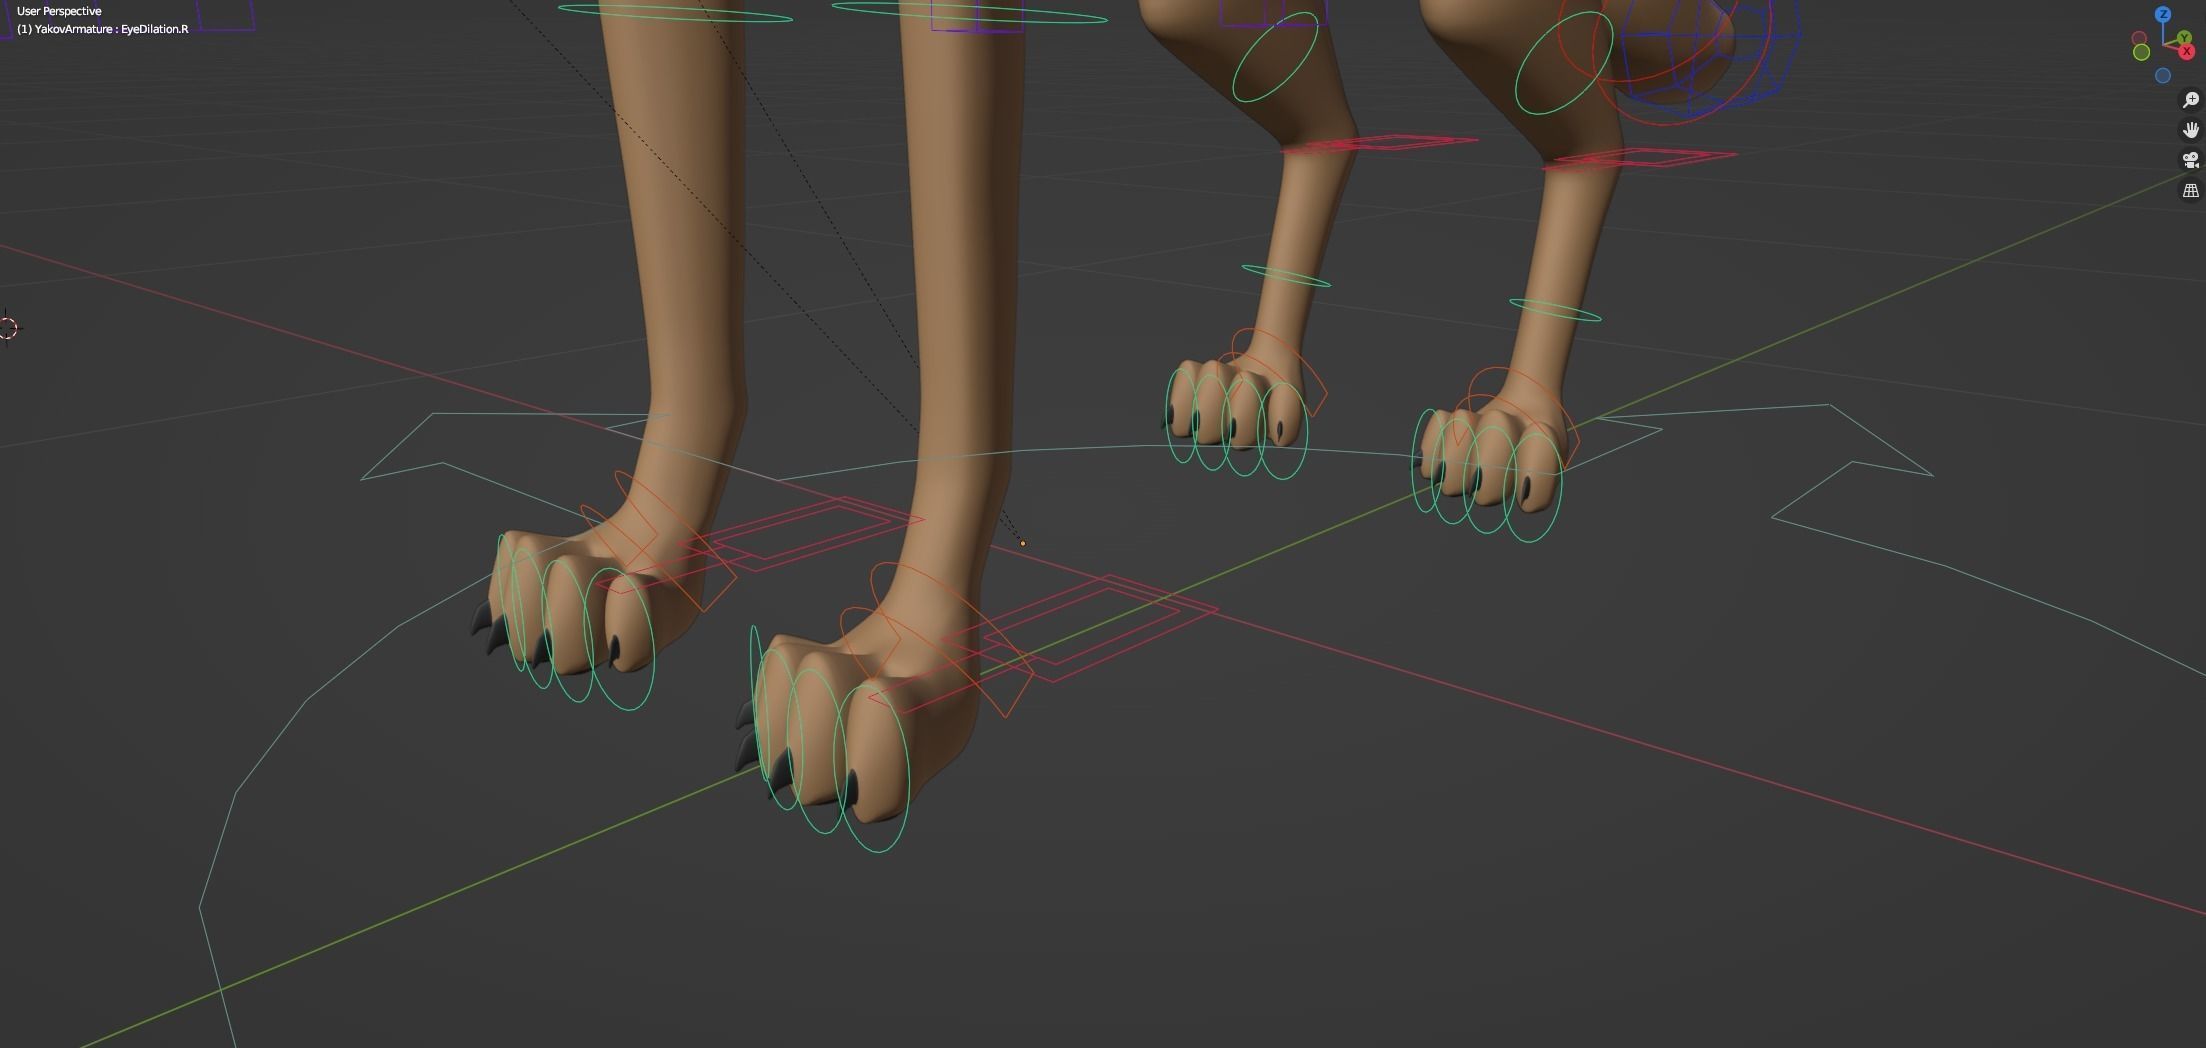This screenshot has width=2206, height=1048.
Task: Snap view to negative X via unlabeled red circle
Action: (2139, 38)
